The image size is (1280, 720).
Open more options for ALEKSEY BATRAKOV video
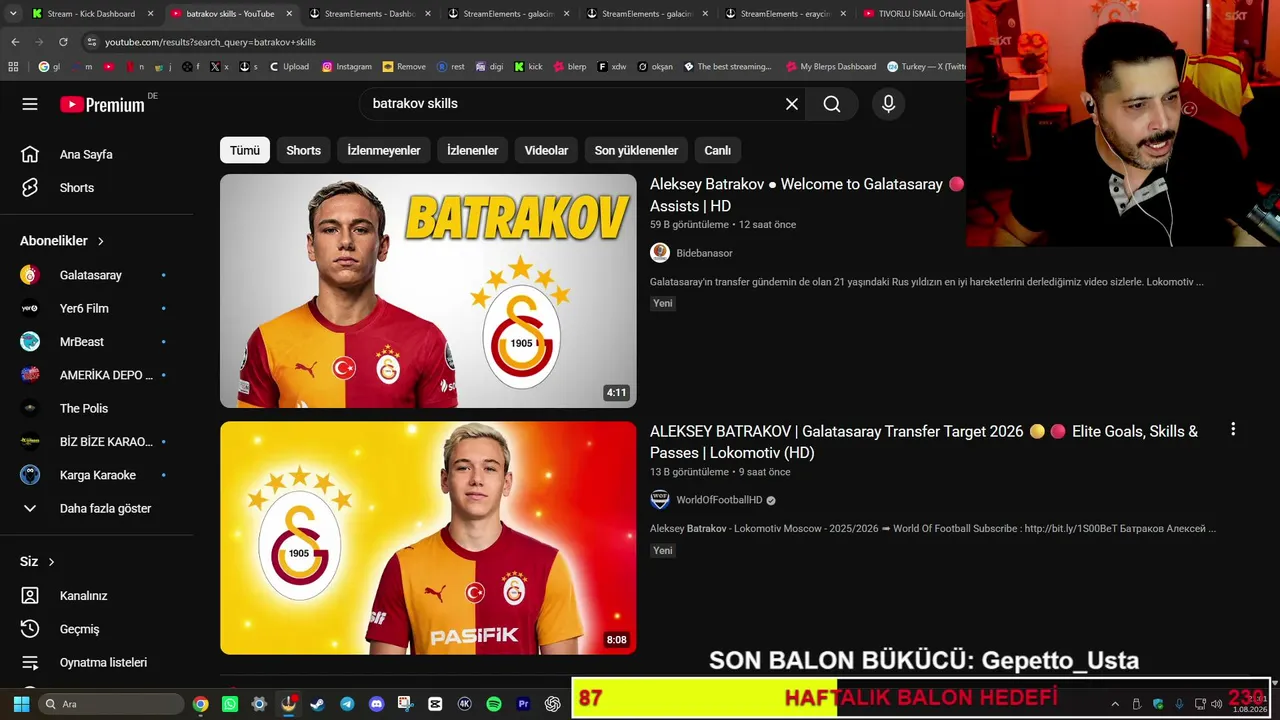(1233, 429)
